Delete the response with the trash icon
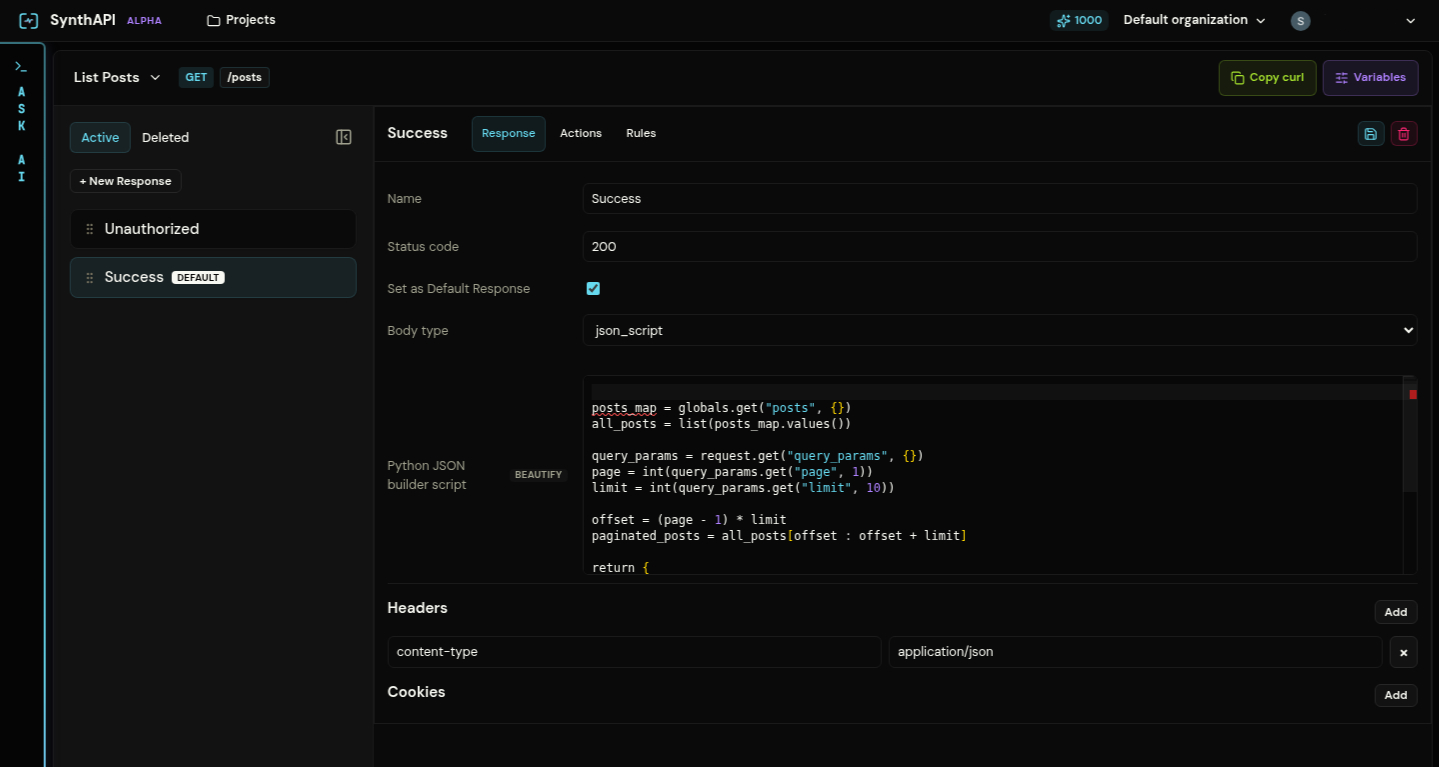The height and width of the screenshot is (767, 1439). 1404,134
